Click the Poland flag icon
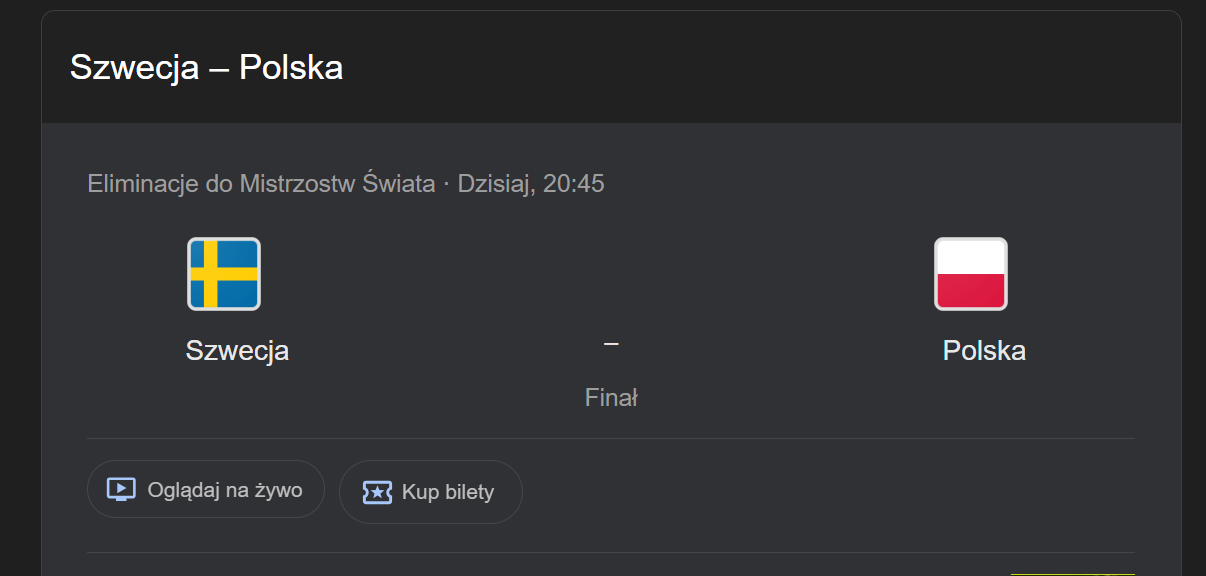This screenshot has height=576, width=1206. click(x=970, y=273)
